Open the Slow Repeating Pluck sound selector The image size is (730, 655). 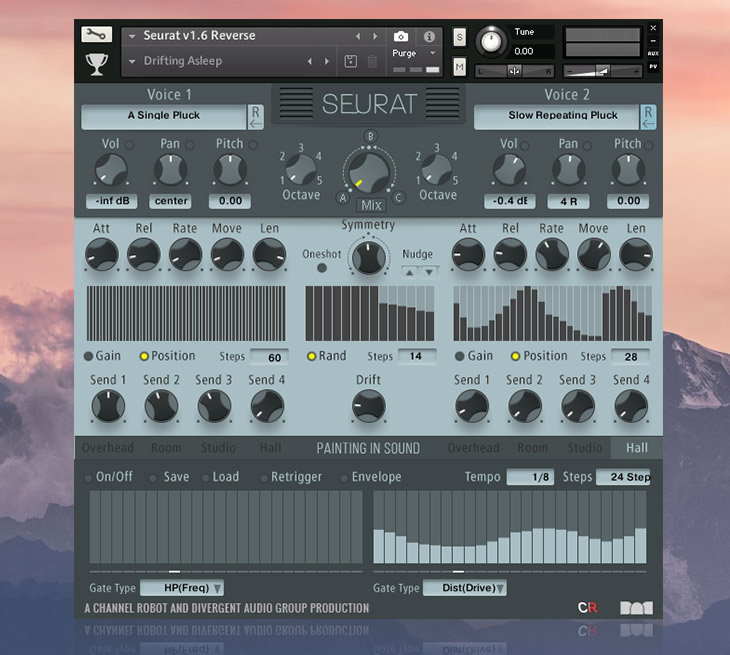pyautogui.click(x=556, y=116)
